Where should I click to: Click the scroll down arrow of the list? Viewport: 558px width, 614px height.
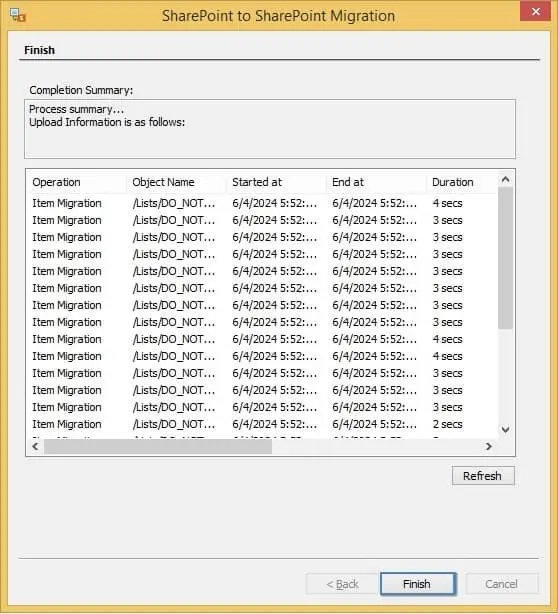pos(505,430)
